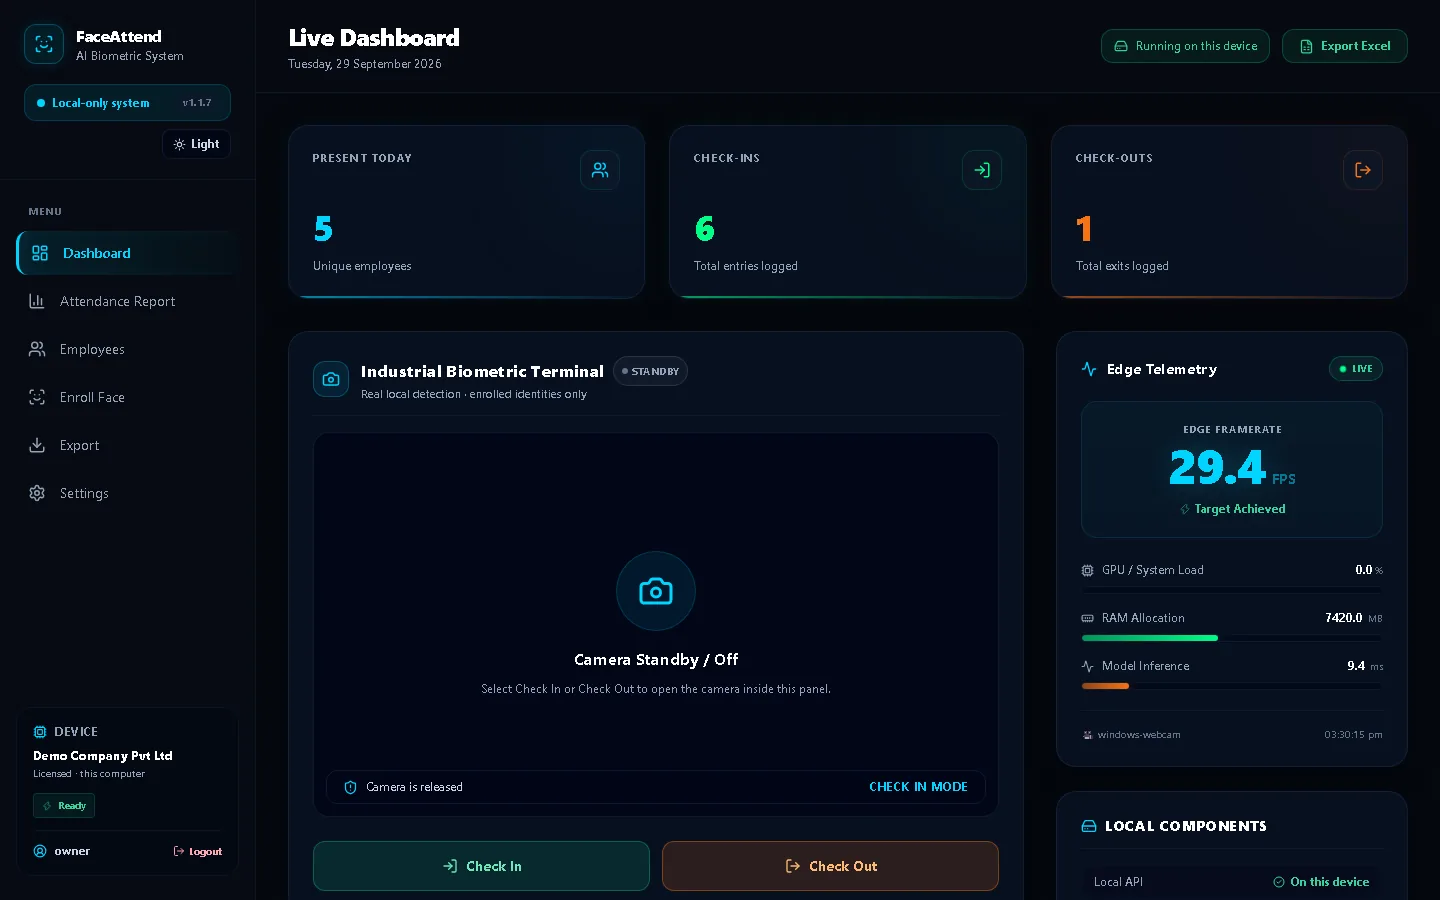This screenshot has height=900, width=1440.
Task: Click the GPU chip icon
Action: 1087,570
